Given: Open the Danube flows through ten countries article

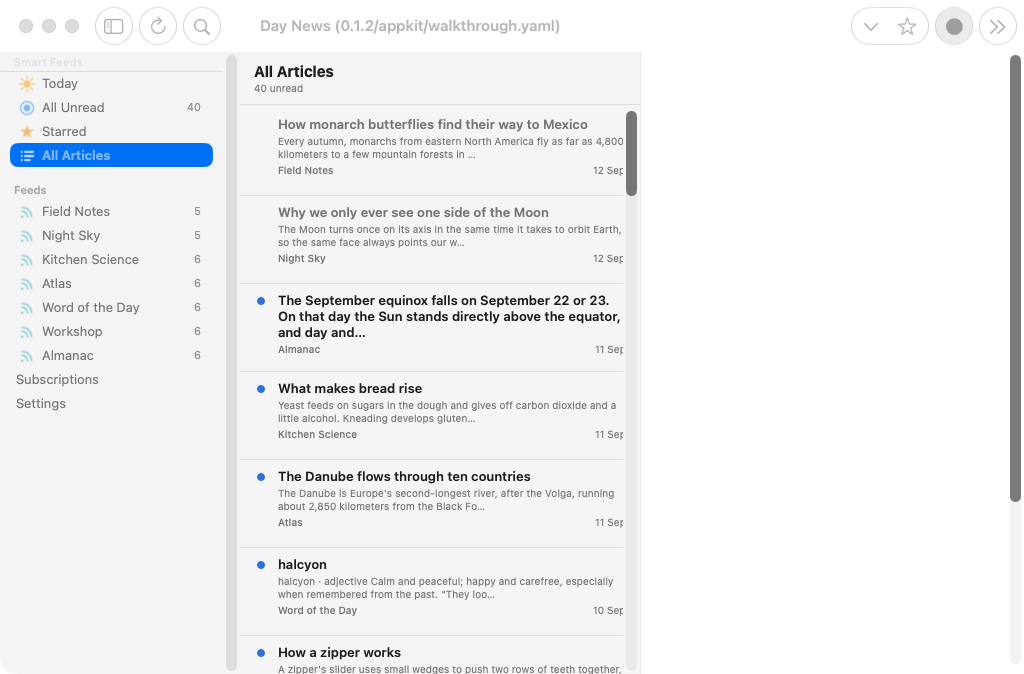Looking at the screenshot, I should tap(432, 504).
